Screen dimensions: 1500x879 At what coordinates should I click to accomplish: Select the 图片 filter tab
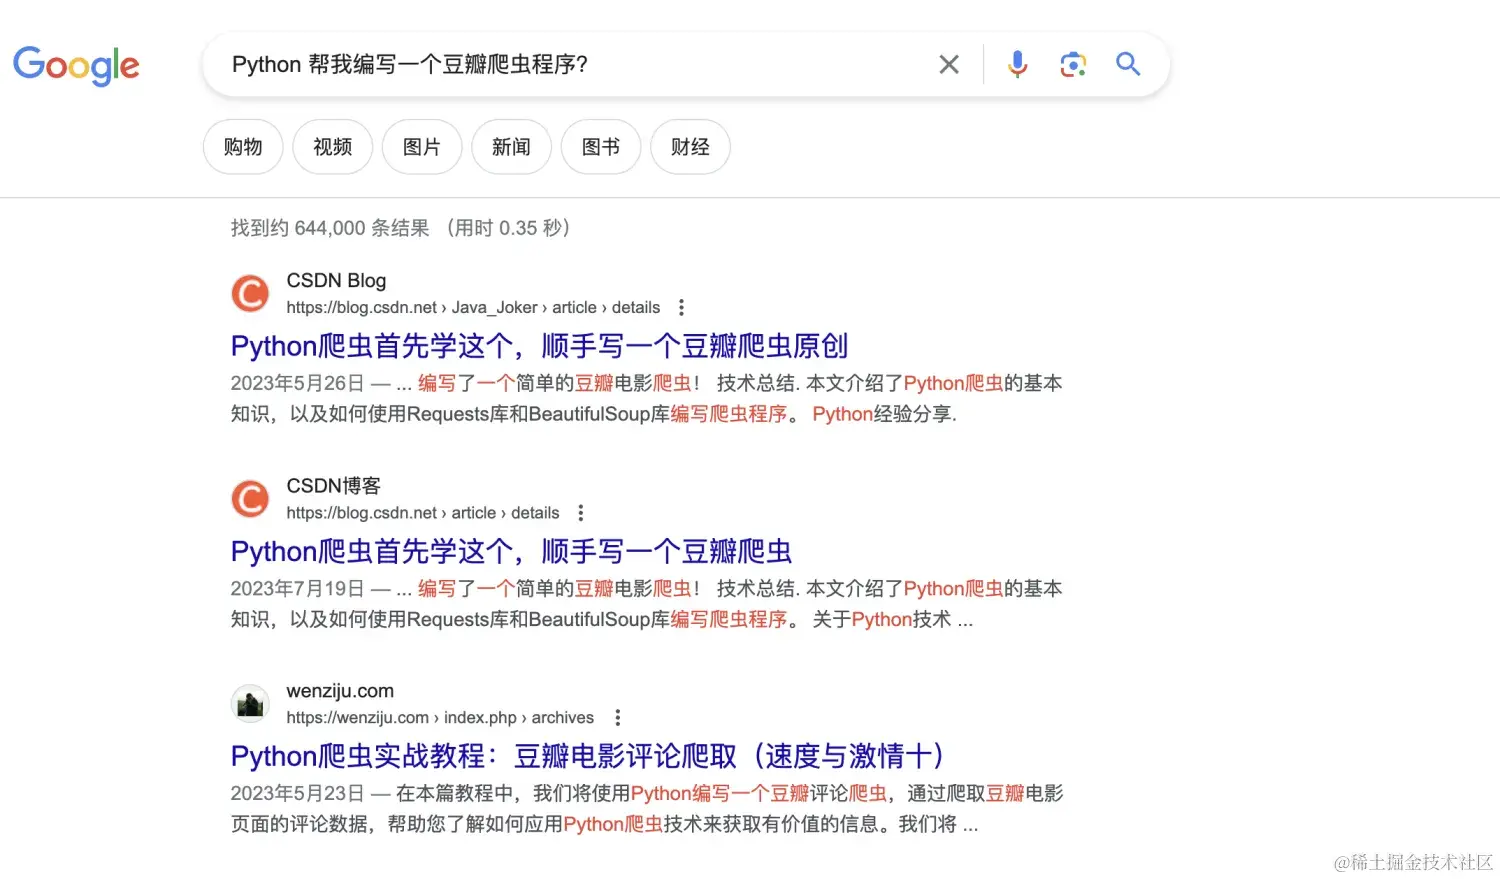click(x=422, y=147)
